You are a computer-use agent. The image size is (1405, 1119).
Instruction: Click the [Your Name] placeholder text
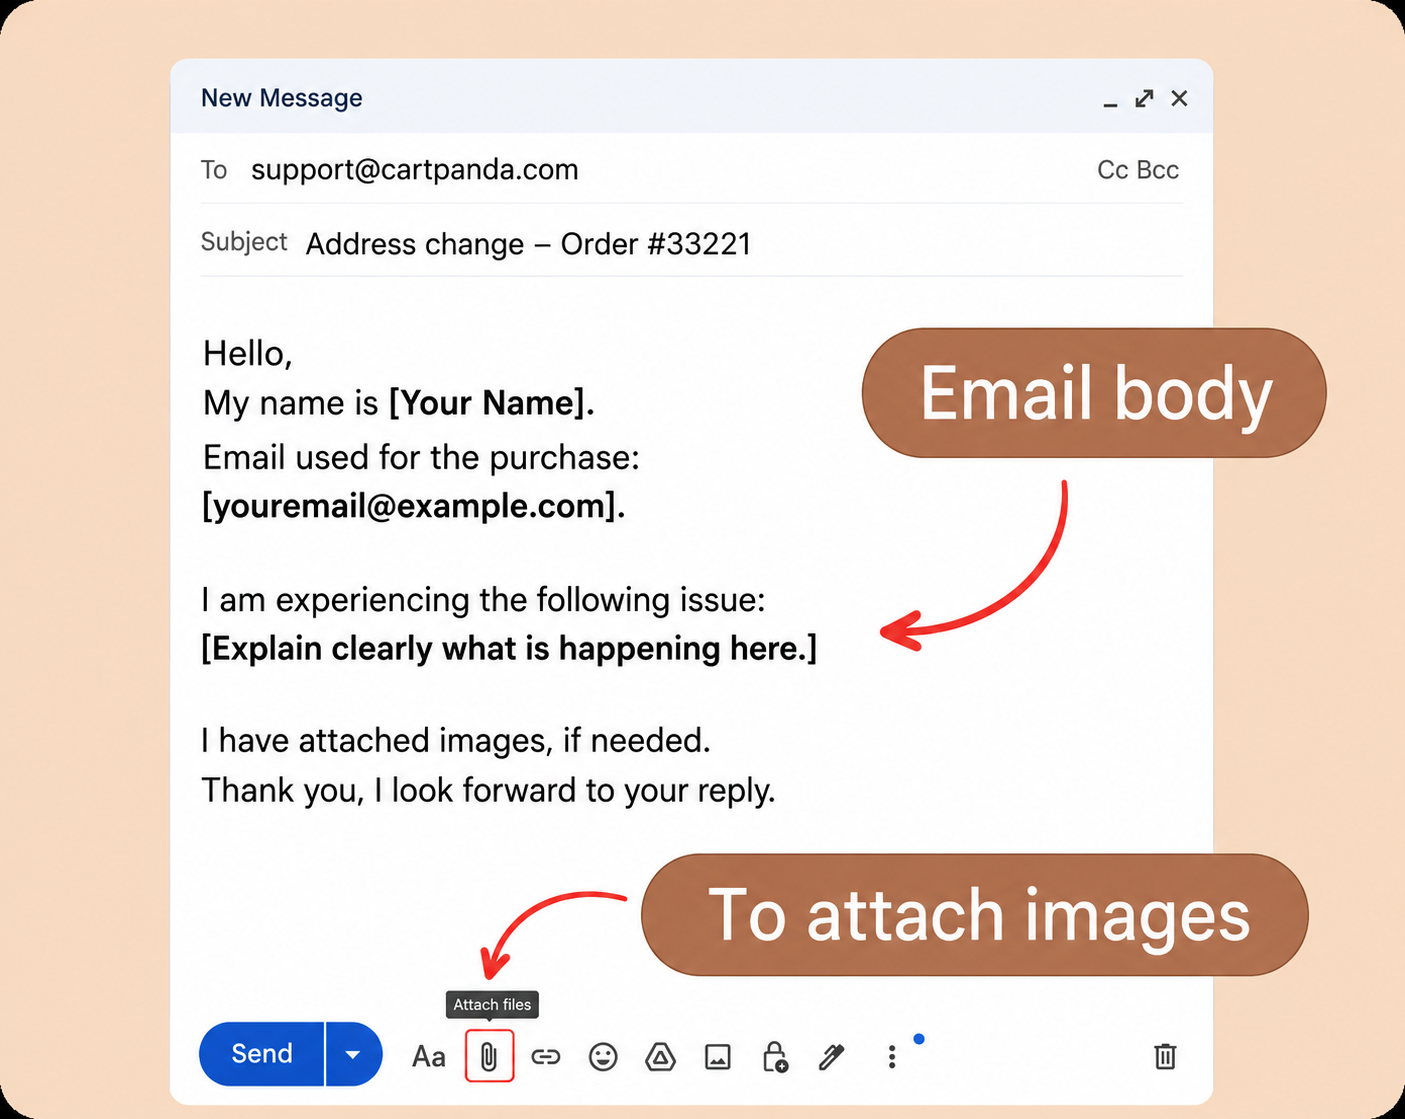[x=491, y=403]
